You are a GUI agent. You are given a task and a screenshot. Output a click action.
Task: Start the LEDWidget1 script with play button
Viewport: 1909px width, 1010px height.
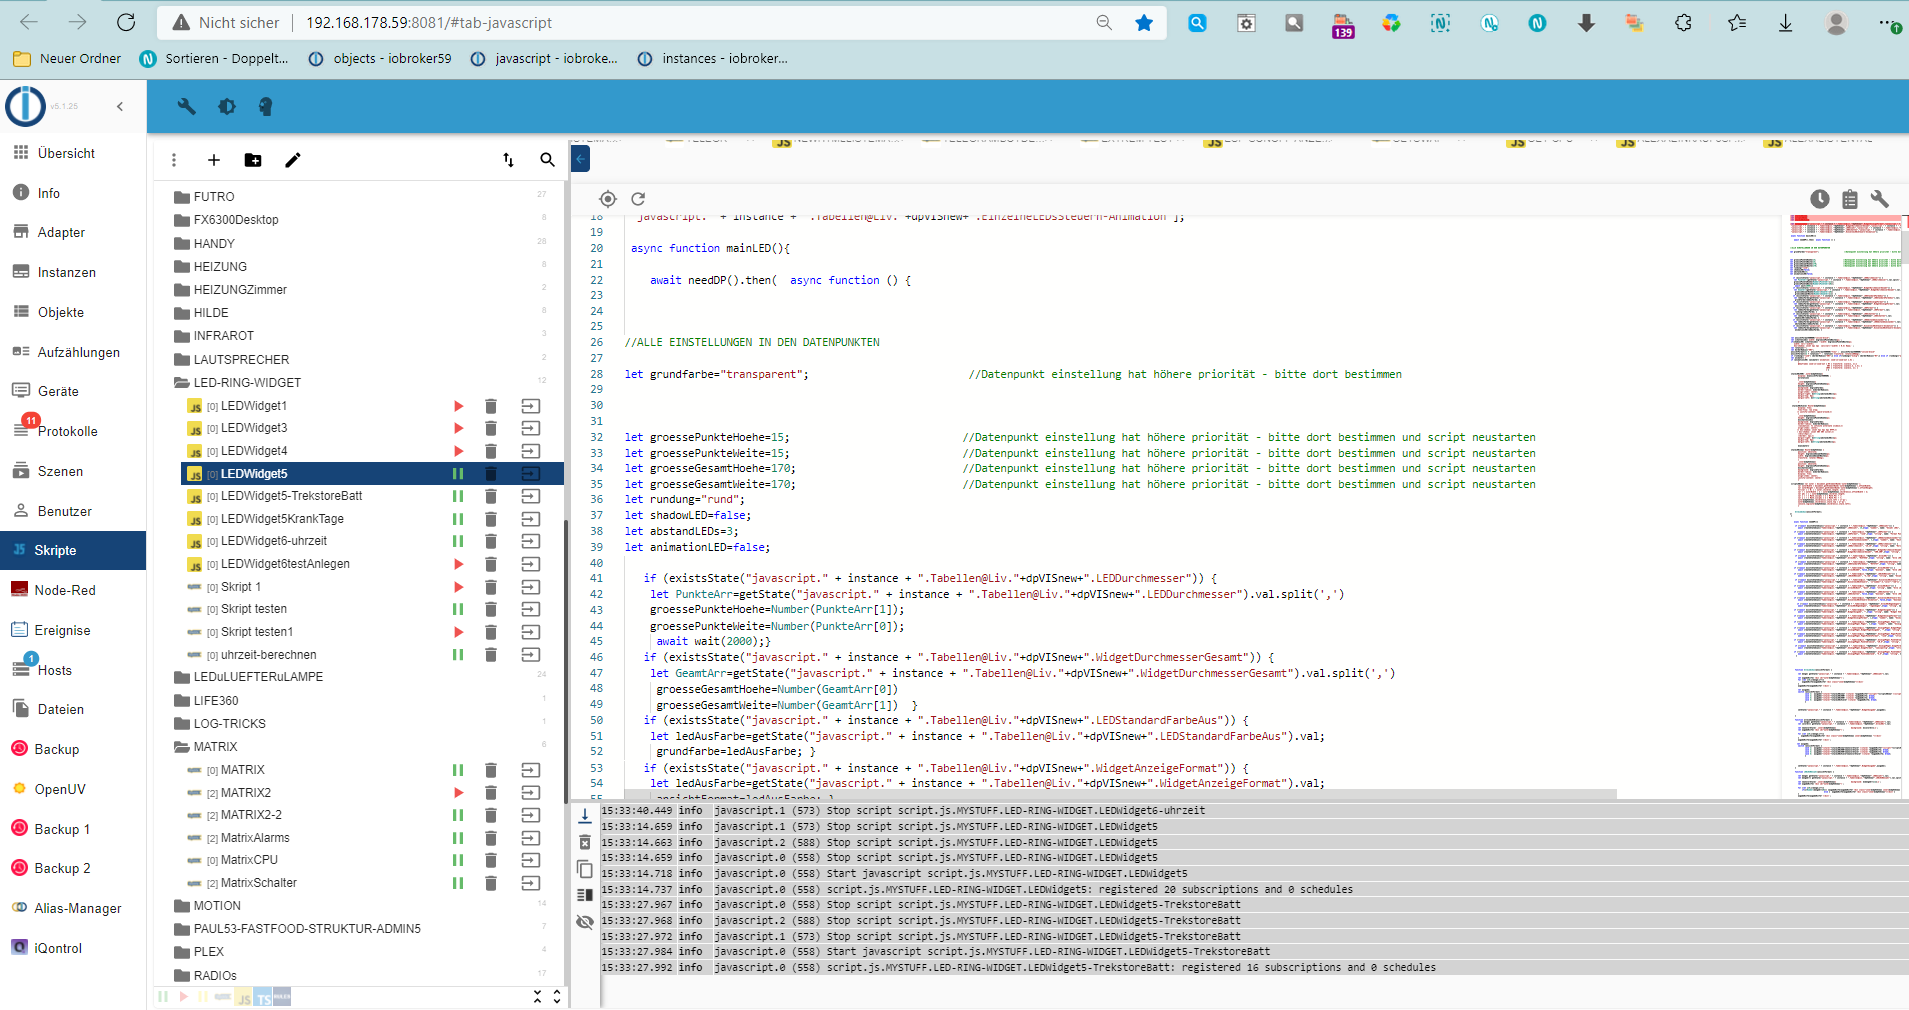(458, 406)
